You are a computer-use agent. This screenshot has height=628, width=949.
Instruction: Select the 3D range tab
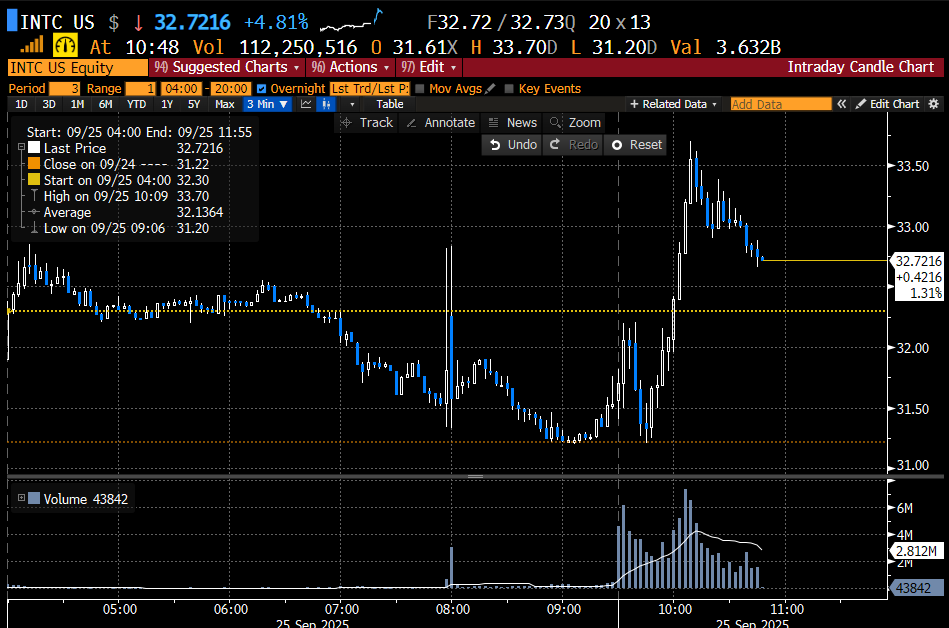coord(49,104)
